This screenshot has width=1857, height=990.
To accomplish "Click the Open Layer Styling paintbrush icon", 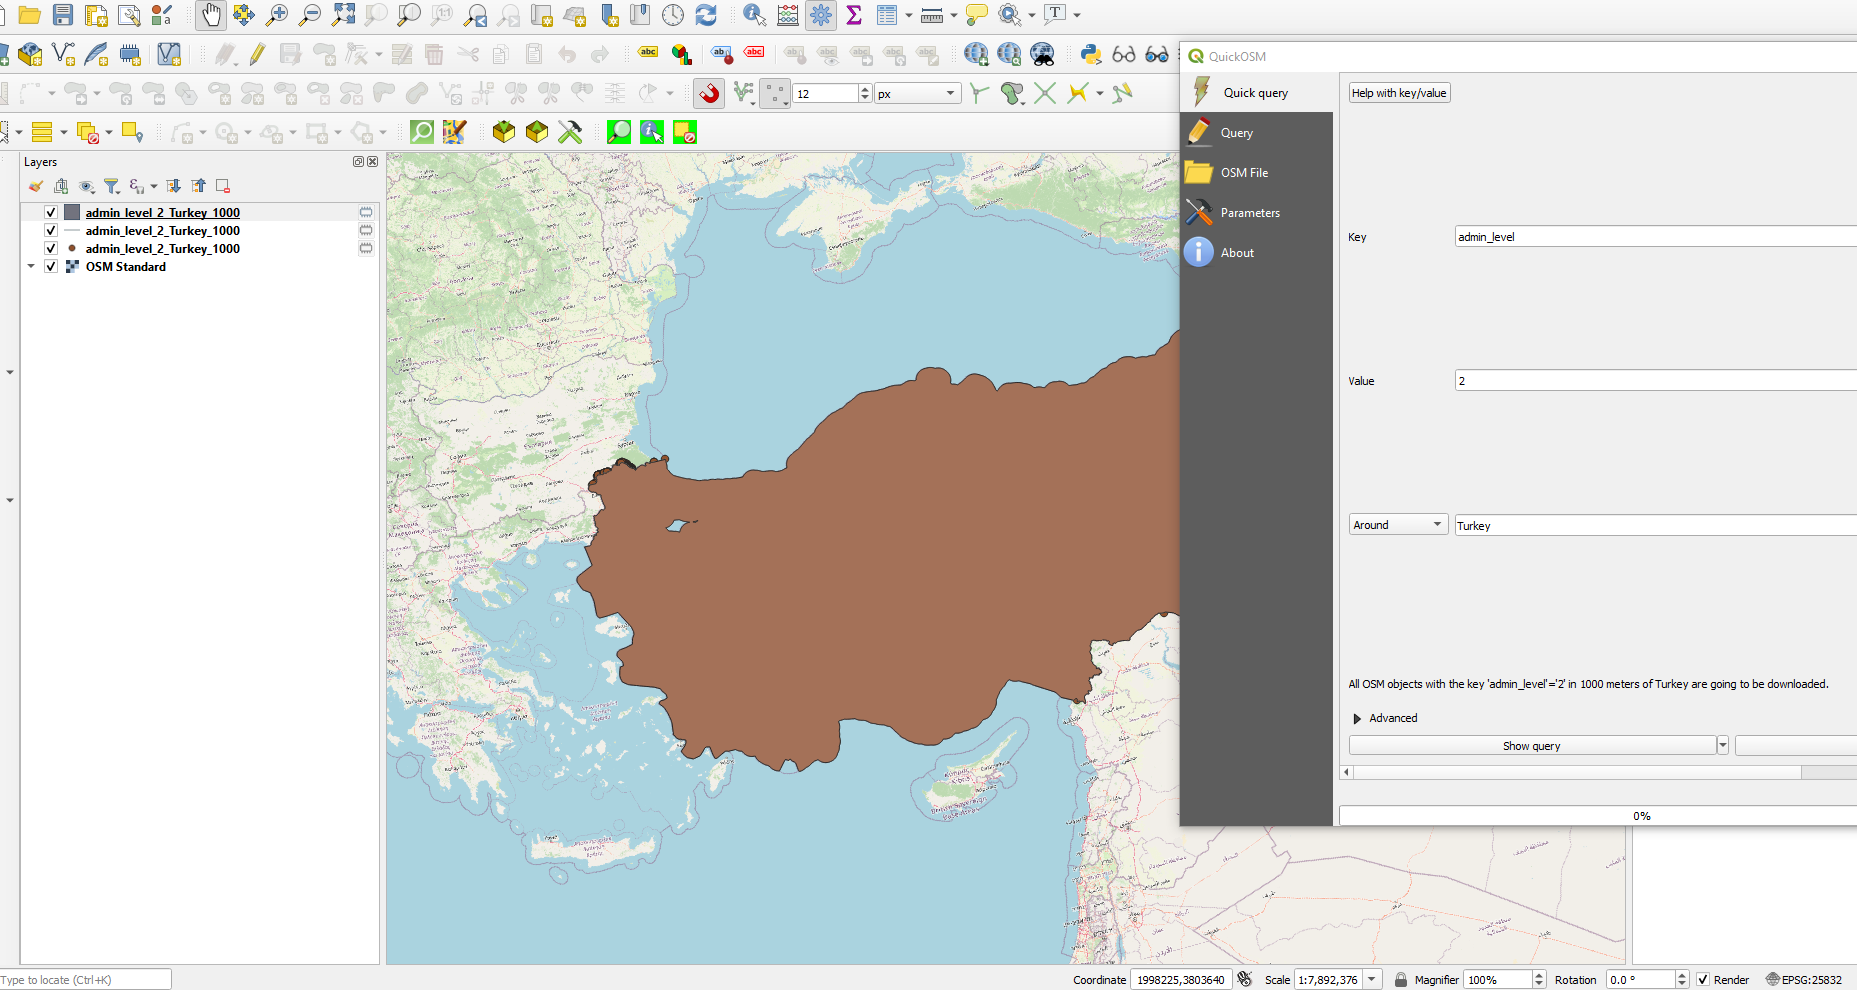I will tap(36, 186).
